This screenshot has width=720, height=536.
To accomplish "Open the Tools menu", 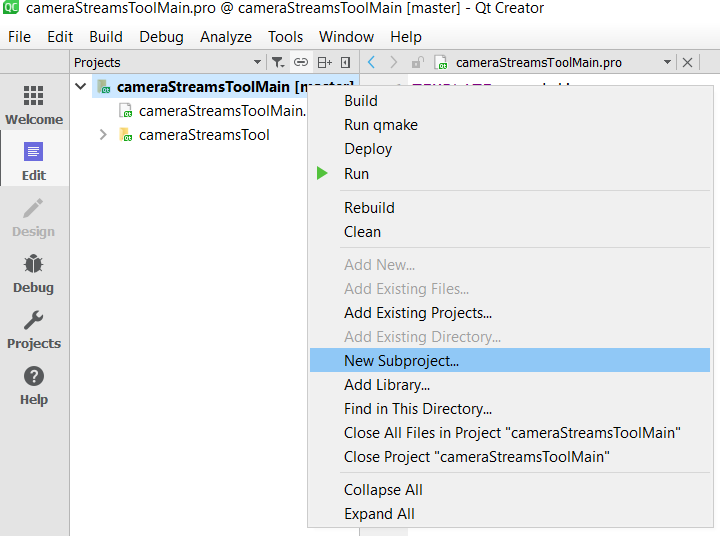I will [x=285, y=37].
